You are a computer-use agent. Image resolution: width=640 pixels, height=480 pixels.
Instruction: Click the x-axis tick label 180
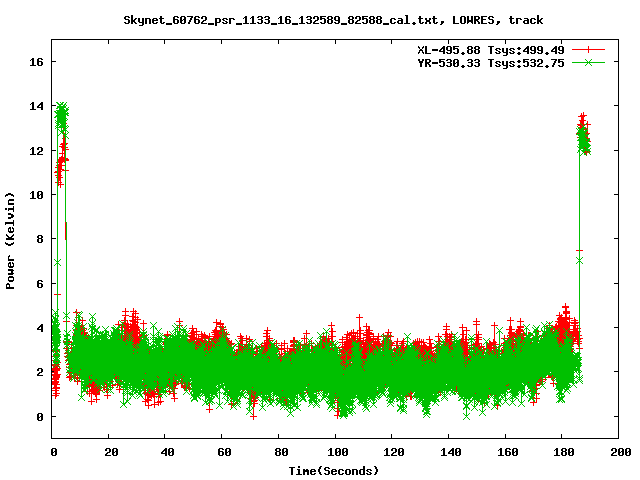(x=564, y=452)
